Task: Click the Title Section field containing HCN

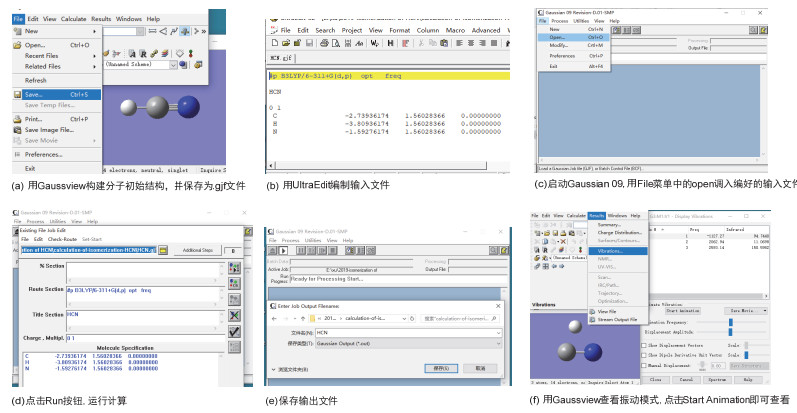Action: (x=145, y=321)
